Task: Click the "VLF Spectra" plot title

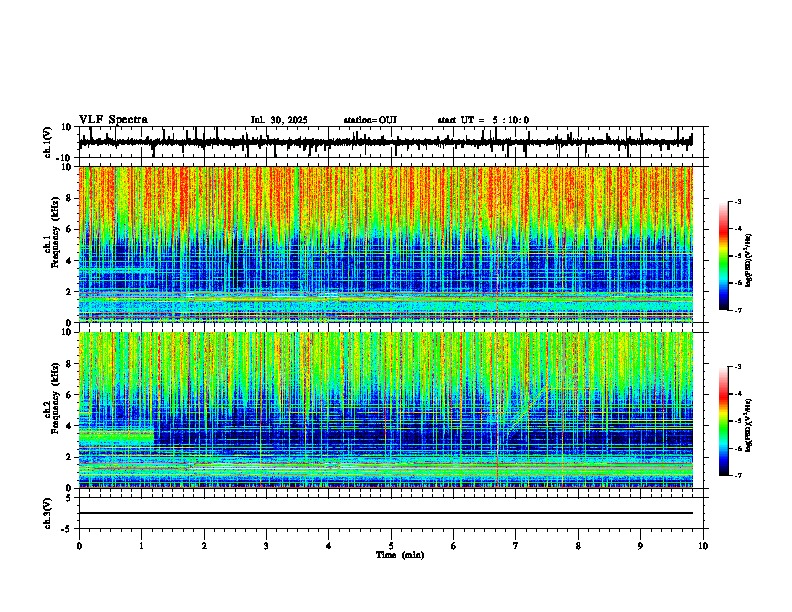Action: click(x=113, y=120)
